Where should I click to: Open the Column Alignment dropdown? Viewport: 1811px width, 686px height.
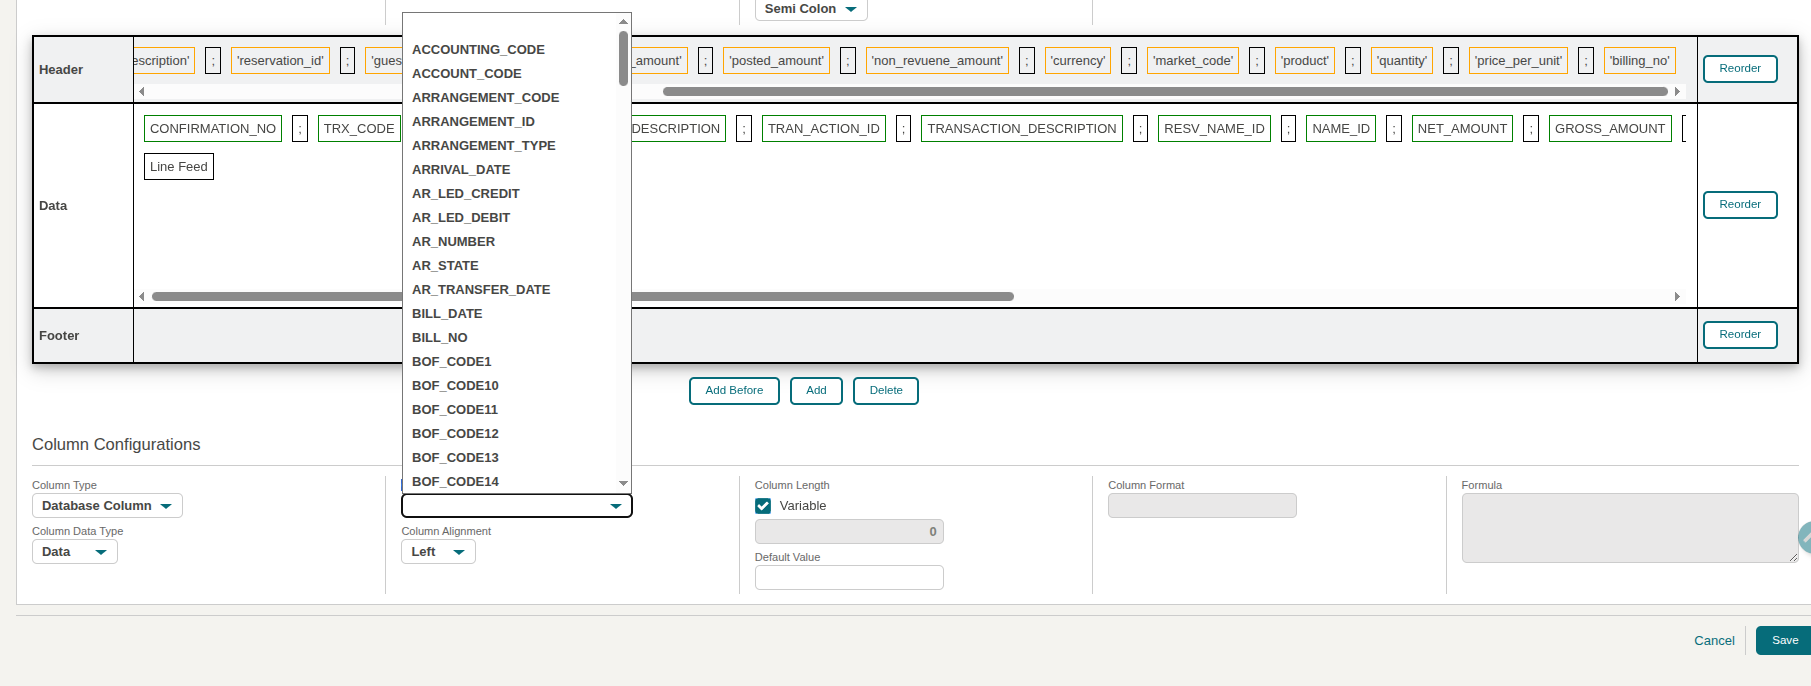click(438, 552)
